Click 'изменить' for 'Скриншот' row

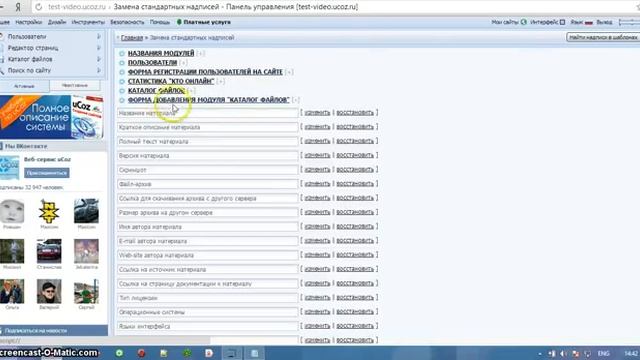click(x=317, y=170)
